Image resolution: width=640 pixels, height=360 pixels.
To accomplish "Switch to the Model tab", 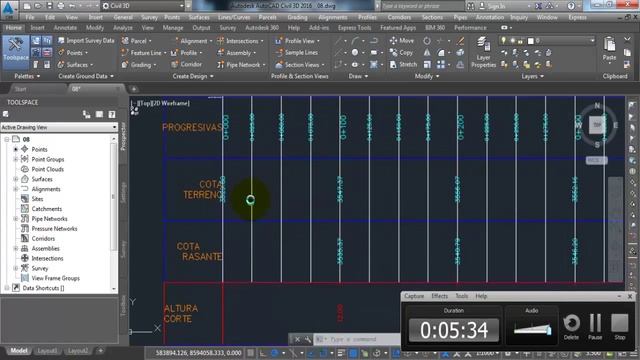I will point(18,351).
